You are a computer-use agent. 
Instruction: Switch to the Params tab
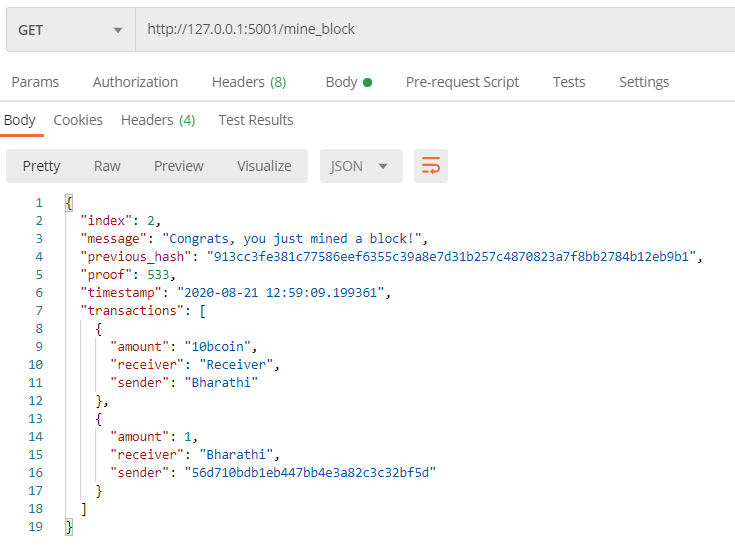pos(35,82)
